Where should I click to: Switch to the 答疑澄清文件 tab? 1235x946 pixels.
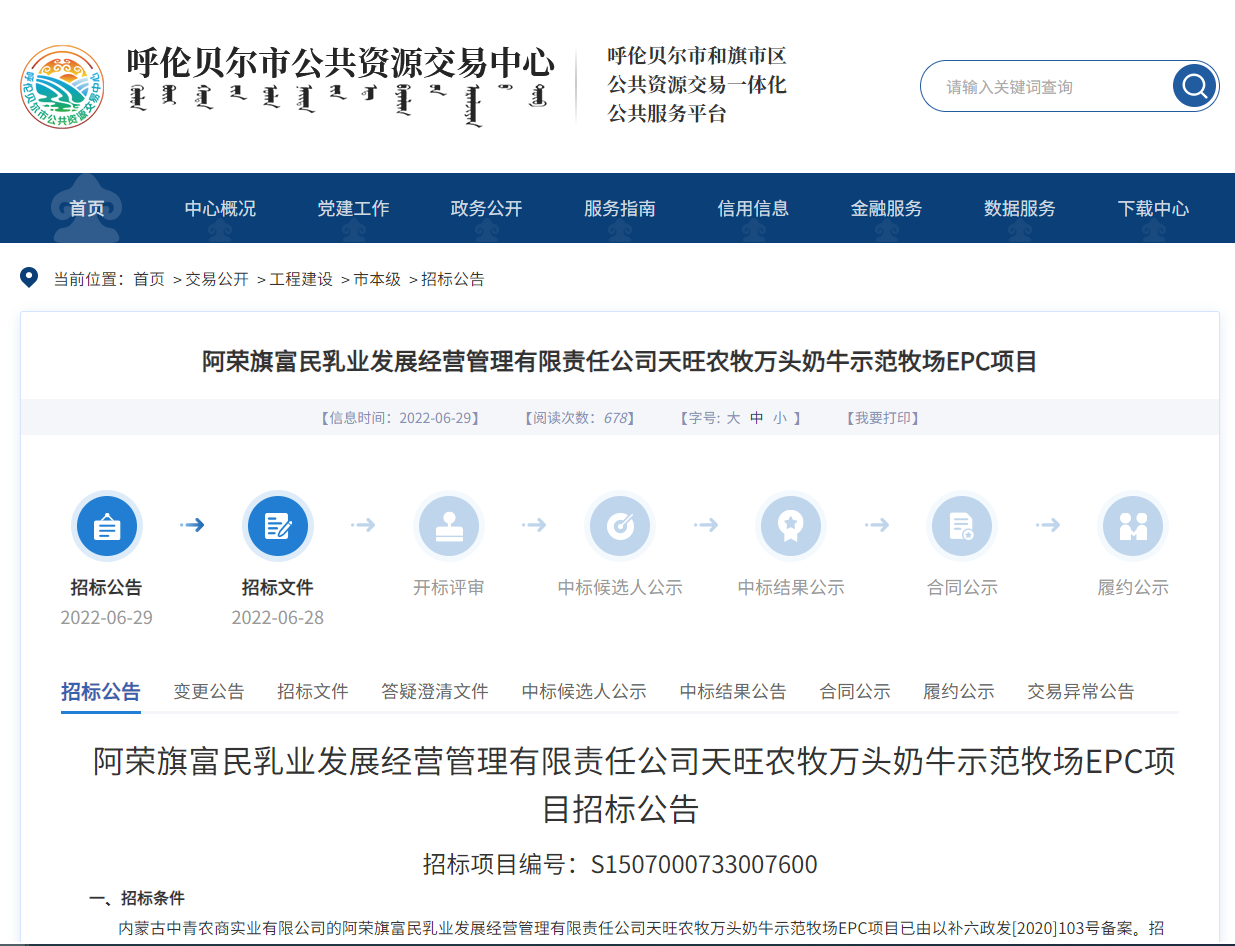(435, 691)
